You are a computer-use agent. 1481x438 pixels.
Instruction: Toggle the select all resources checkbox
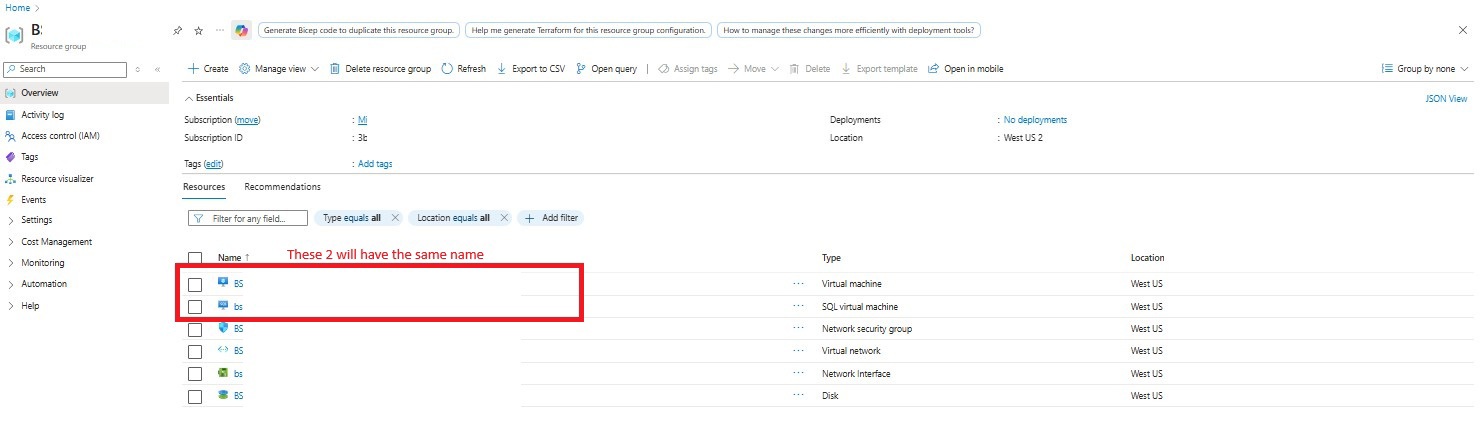[195, 258]
